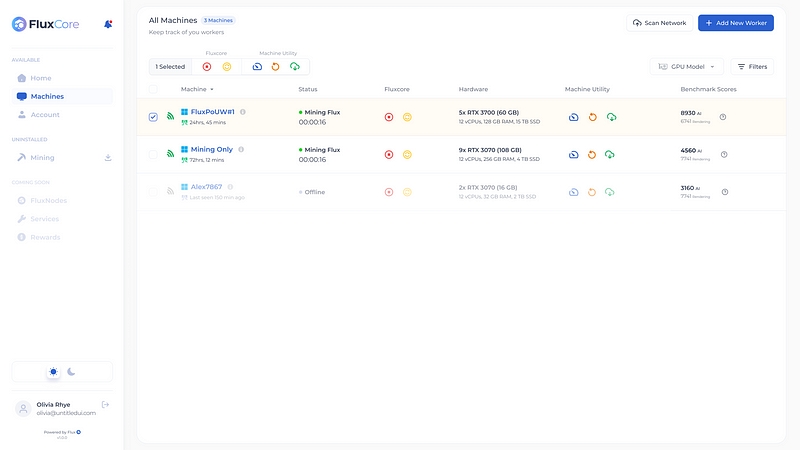800x450 pixels.
Task: Click the red stop Fluxcore icon in bulk toolbar
Action: pos(207,67)
